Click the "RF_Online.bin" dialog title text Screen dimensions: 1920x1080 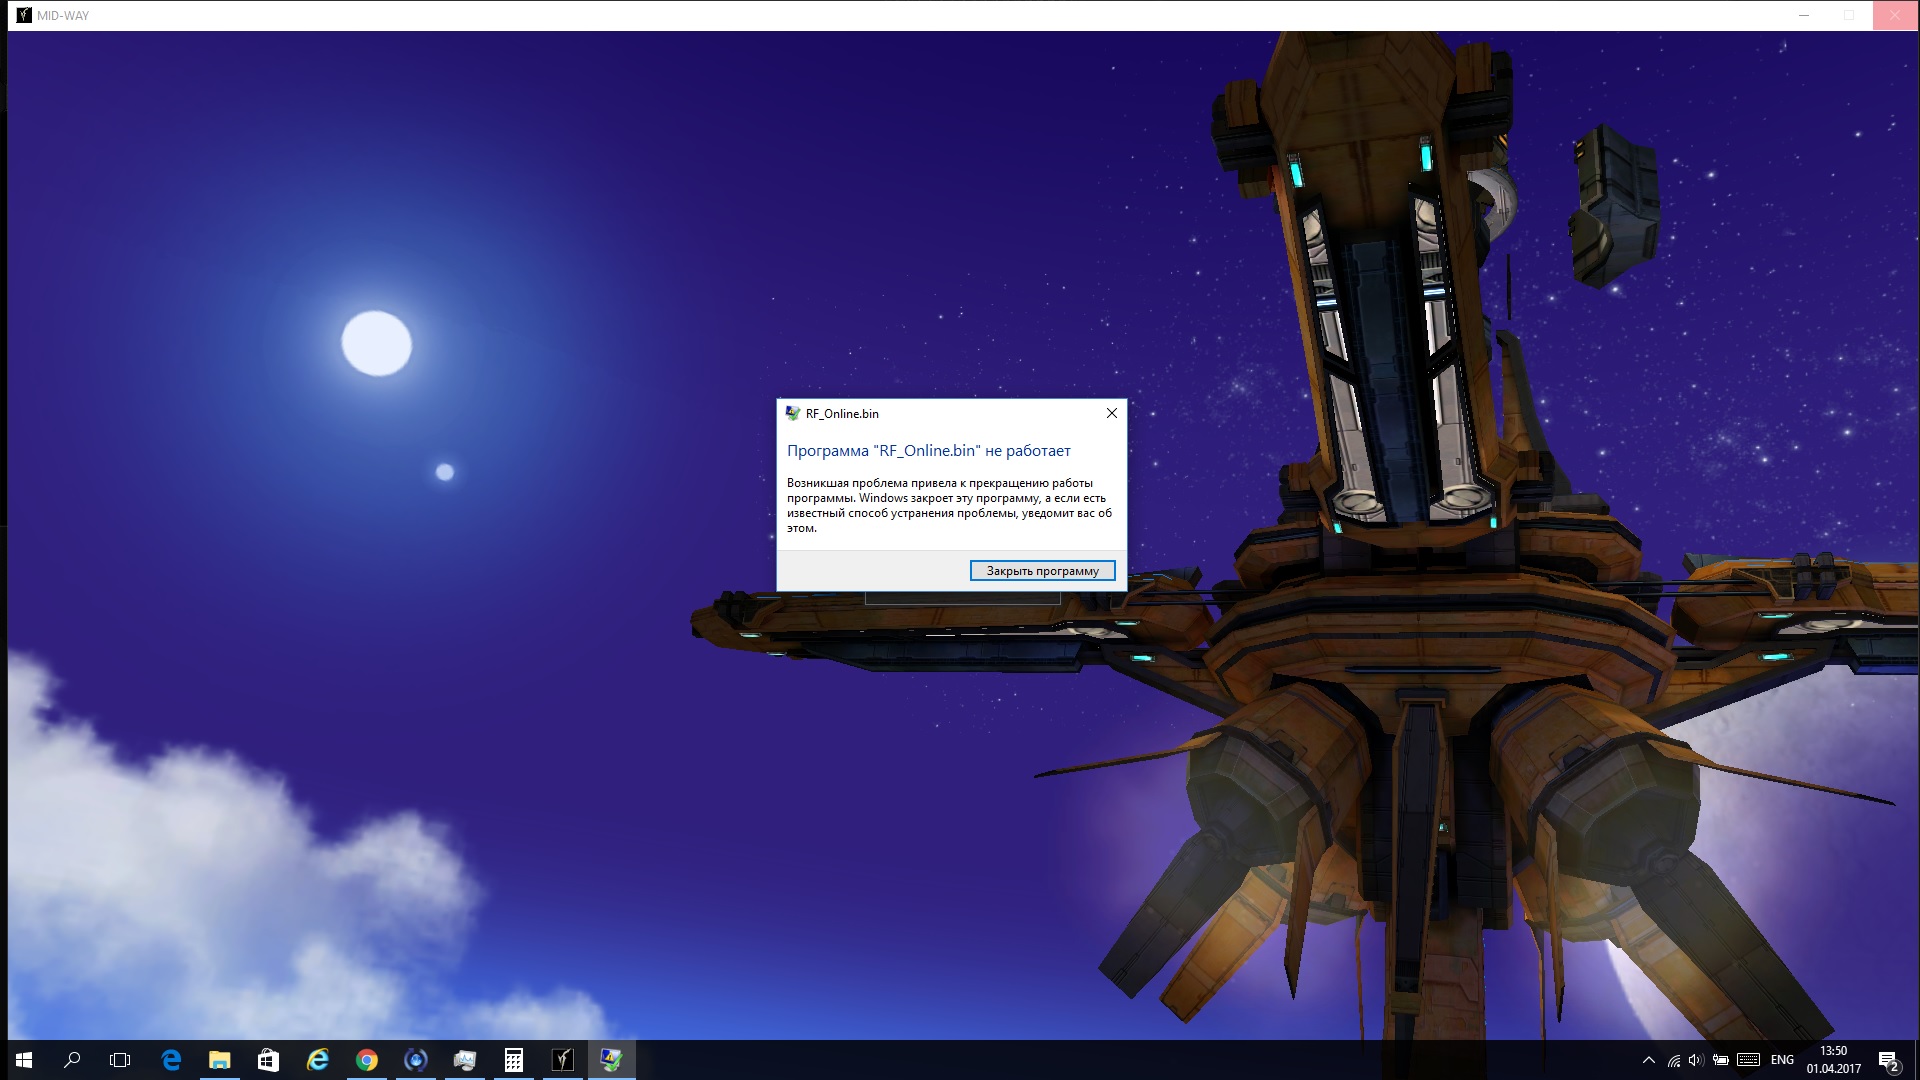click(842, 414)
